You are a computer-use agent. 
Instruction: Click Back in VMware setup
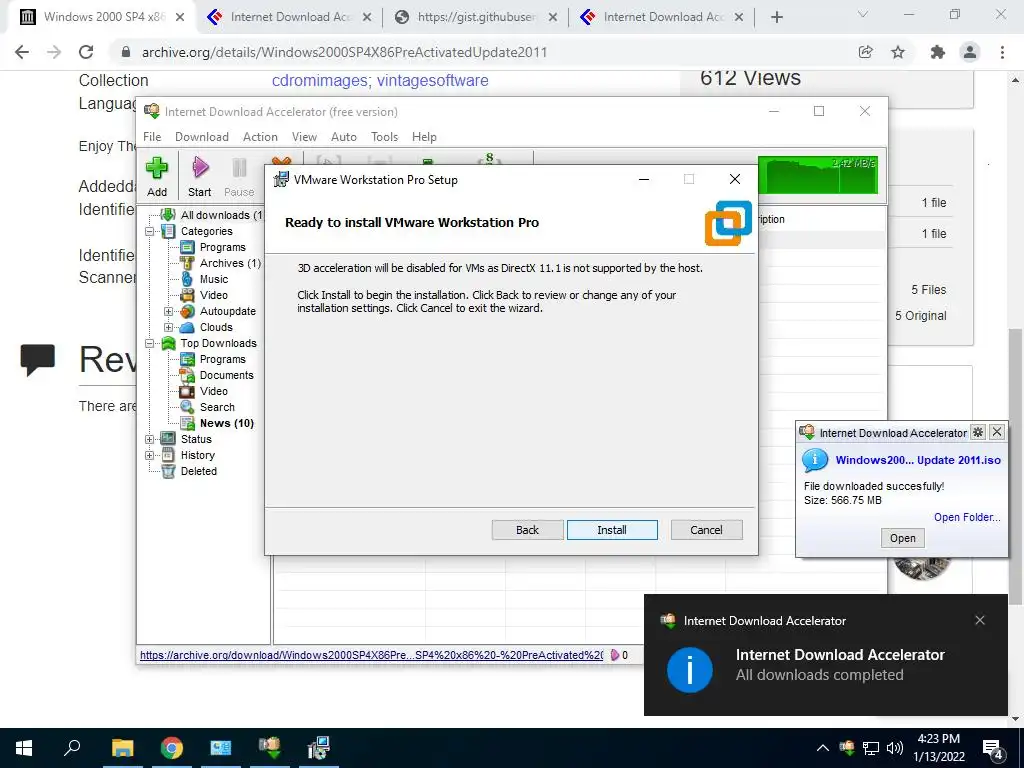pos(528,530)
